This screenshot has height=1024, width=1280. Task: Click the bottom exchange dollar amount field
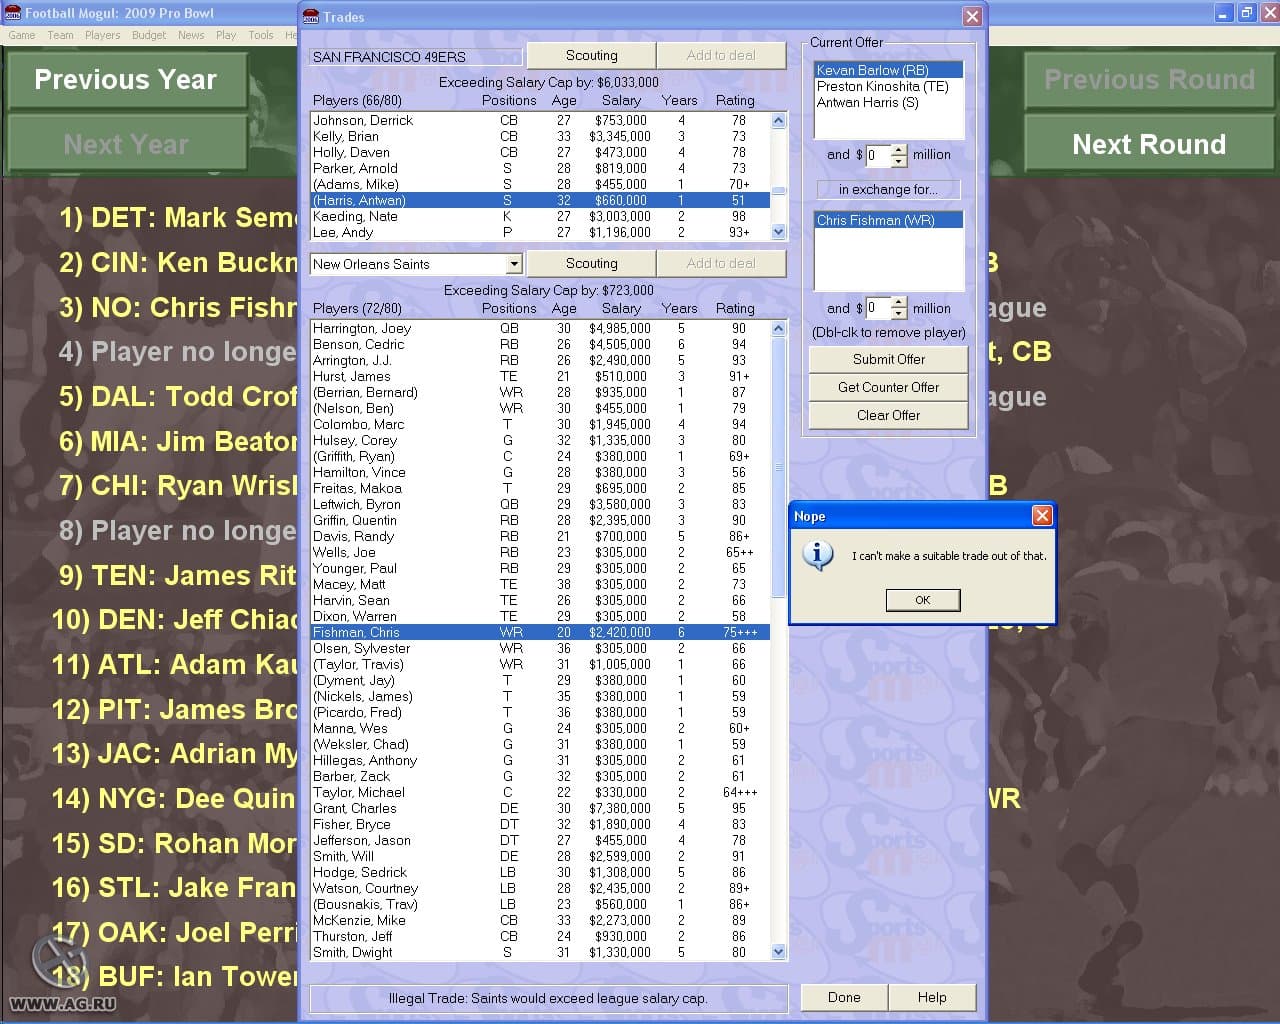878,309
